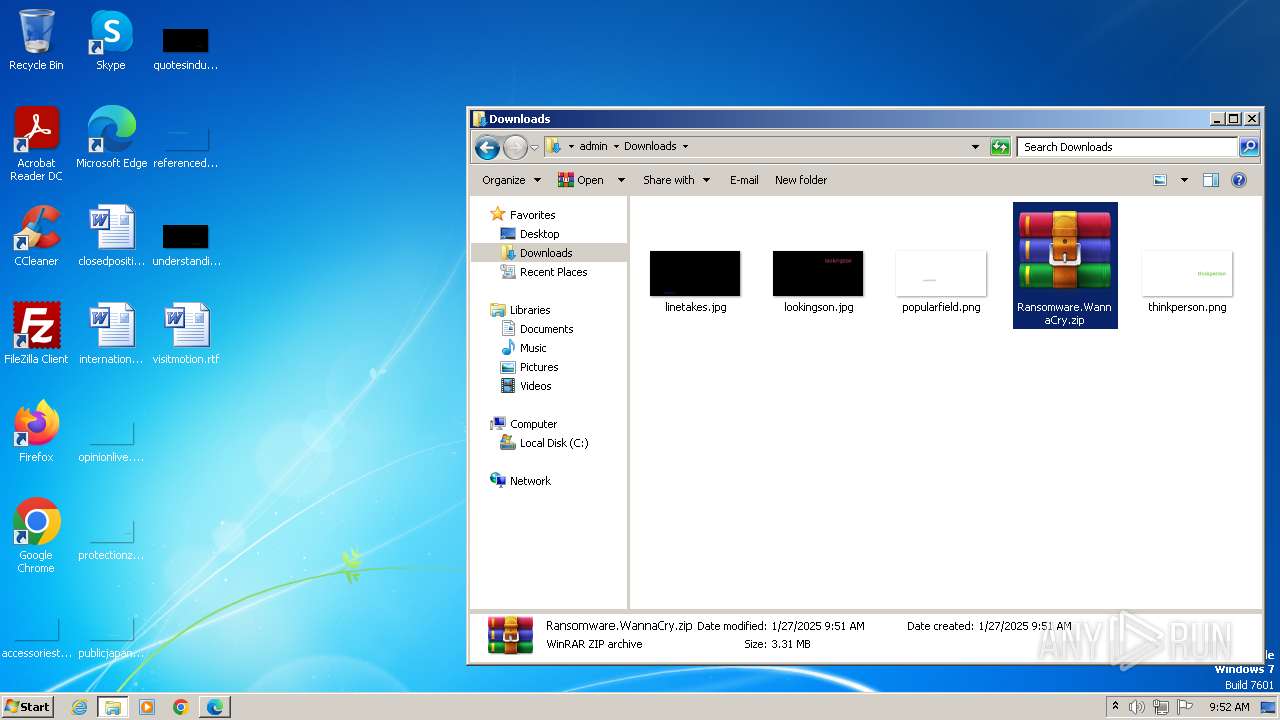Viewport: 1280px width, 720px height.
Task: Select Ransomware.WannaCry.zip file
Action: point(1065,265)
